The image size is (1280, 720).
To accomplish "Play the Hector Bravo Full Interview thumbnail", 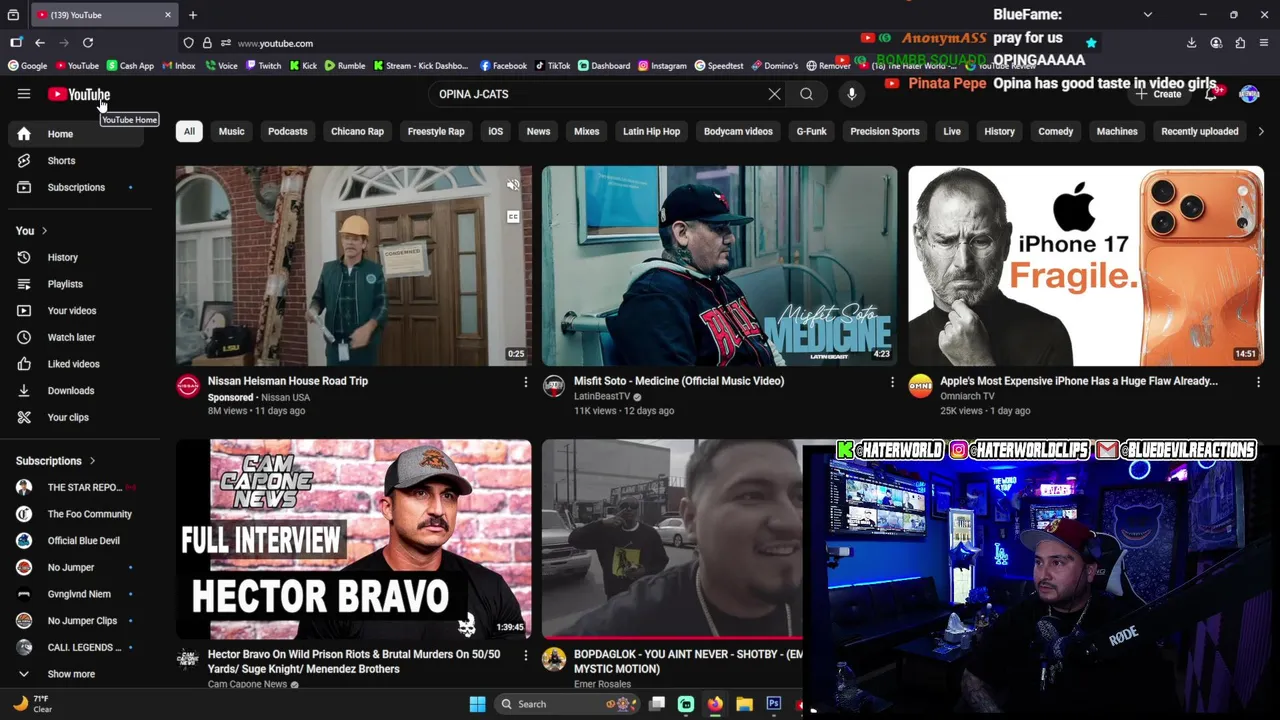I will (x=354, y=539).
